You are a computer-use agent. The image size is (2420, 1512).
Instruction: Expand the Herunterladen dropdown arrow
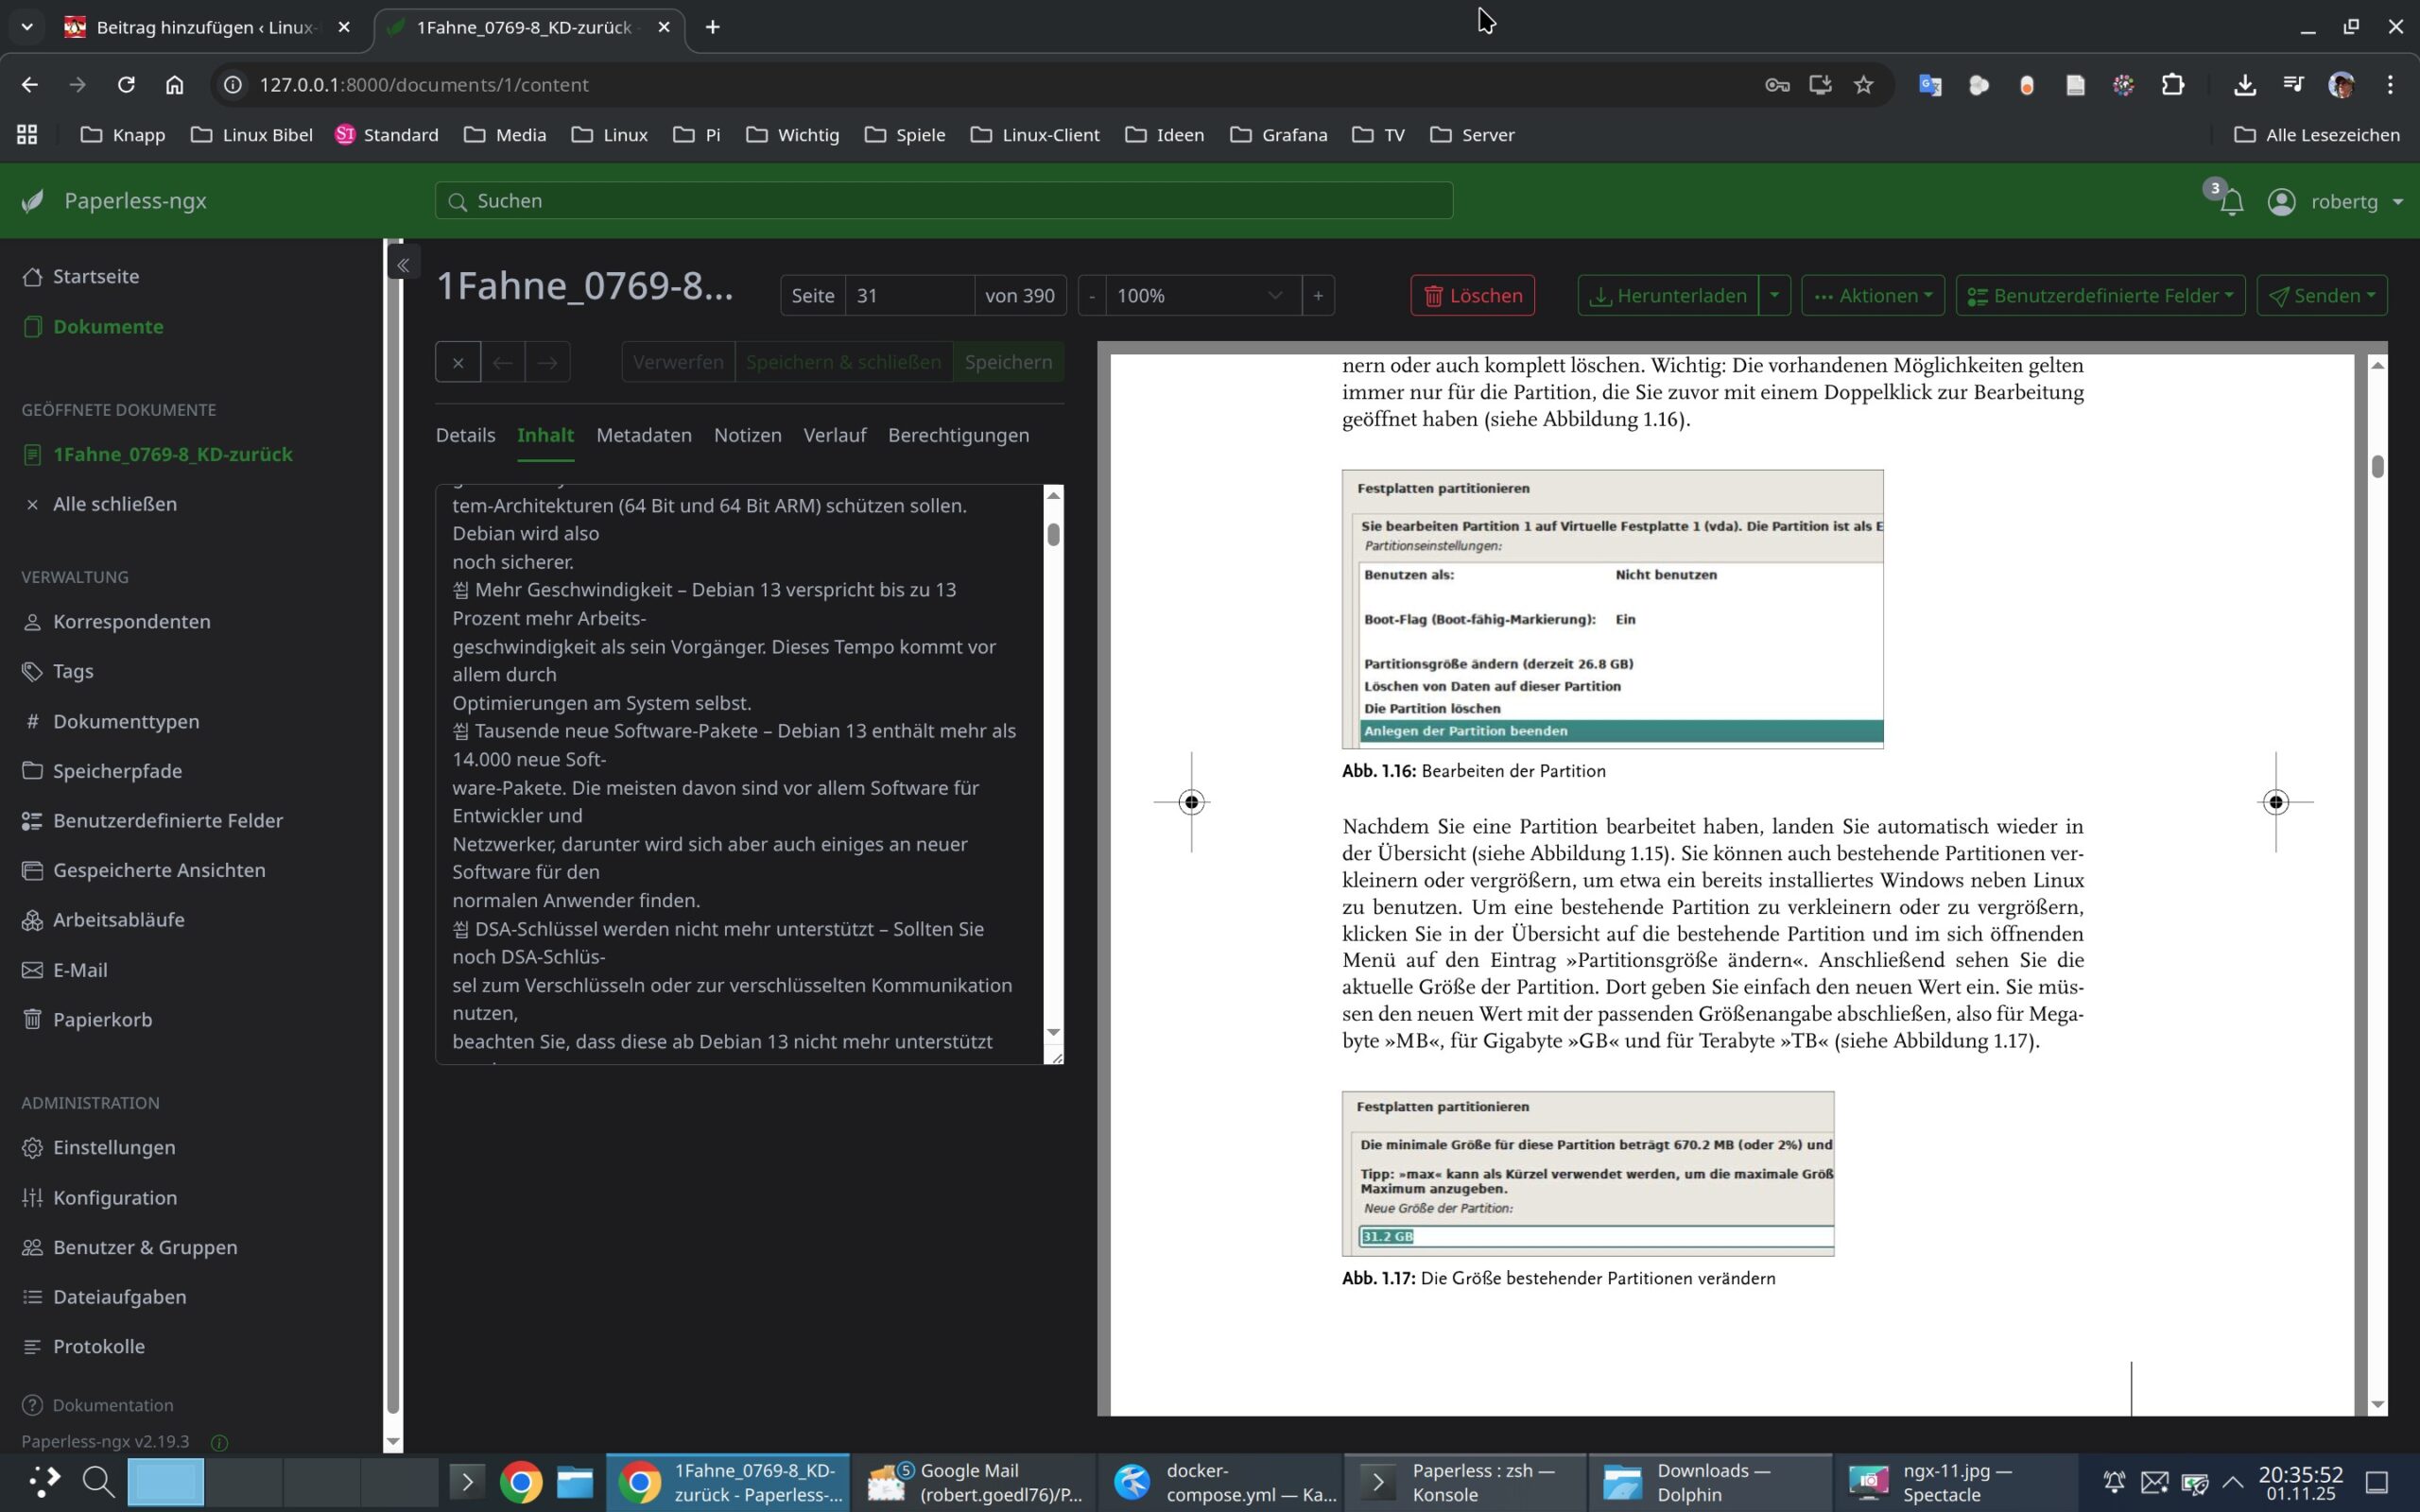[1774, 296]
